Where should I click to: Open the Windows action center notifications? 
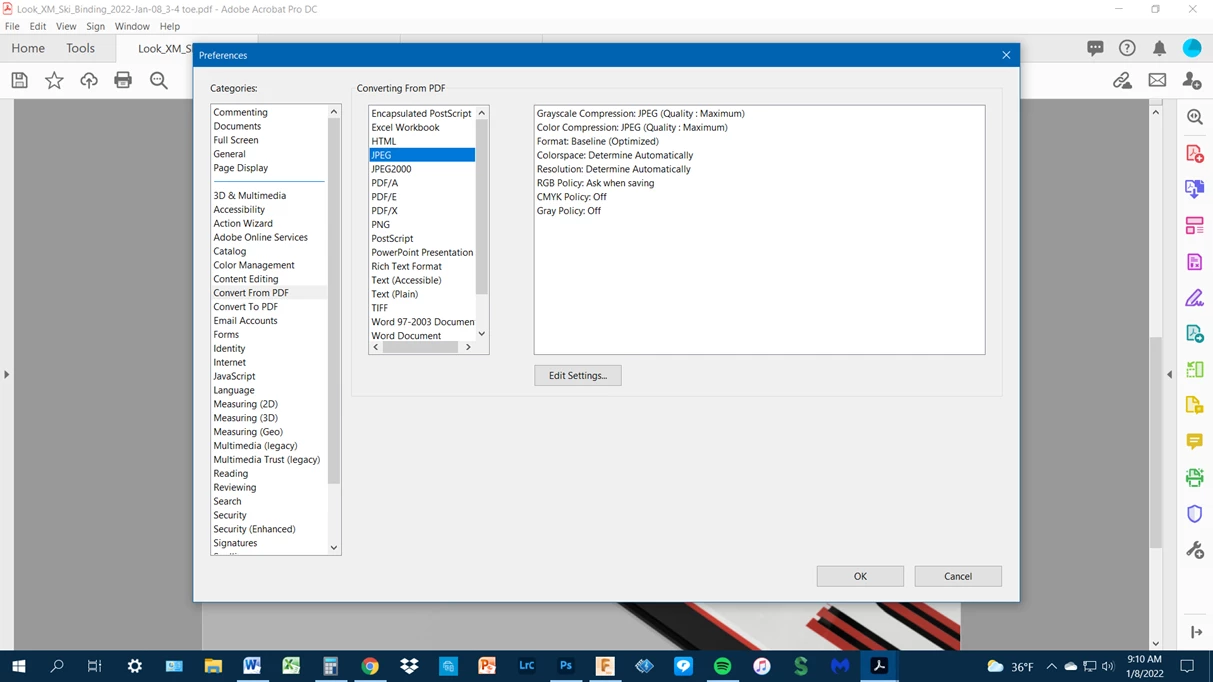(x=1187, y=666)
